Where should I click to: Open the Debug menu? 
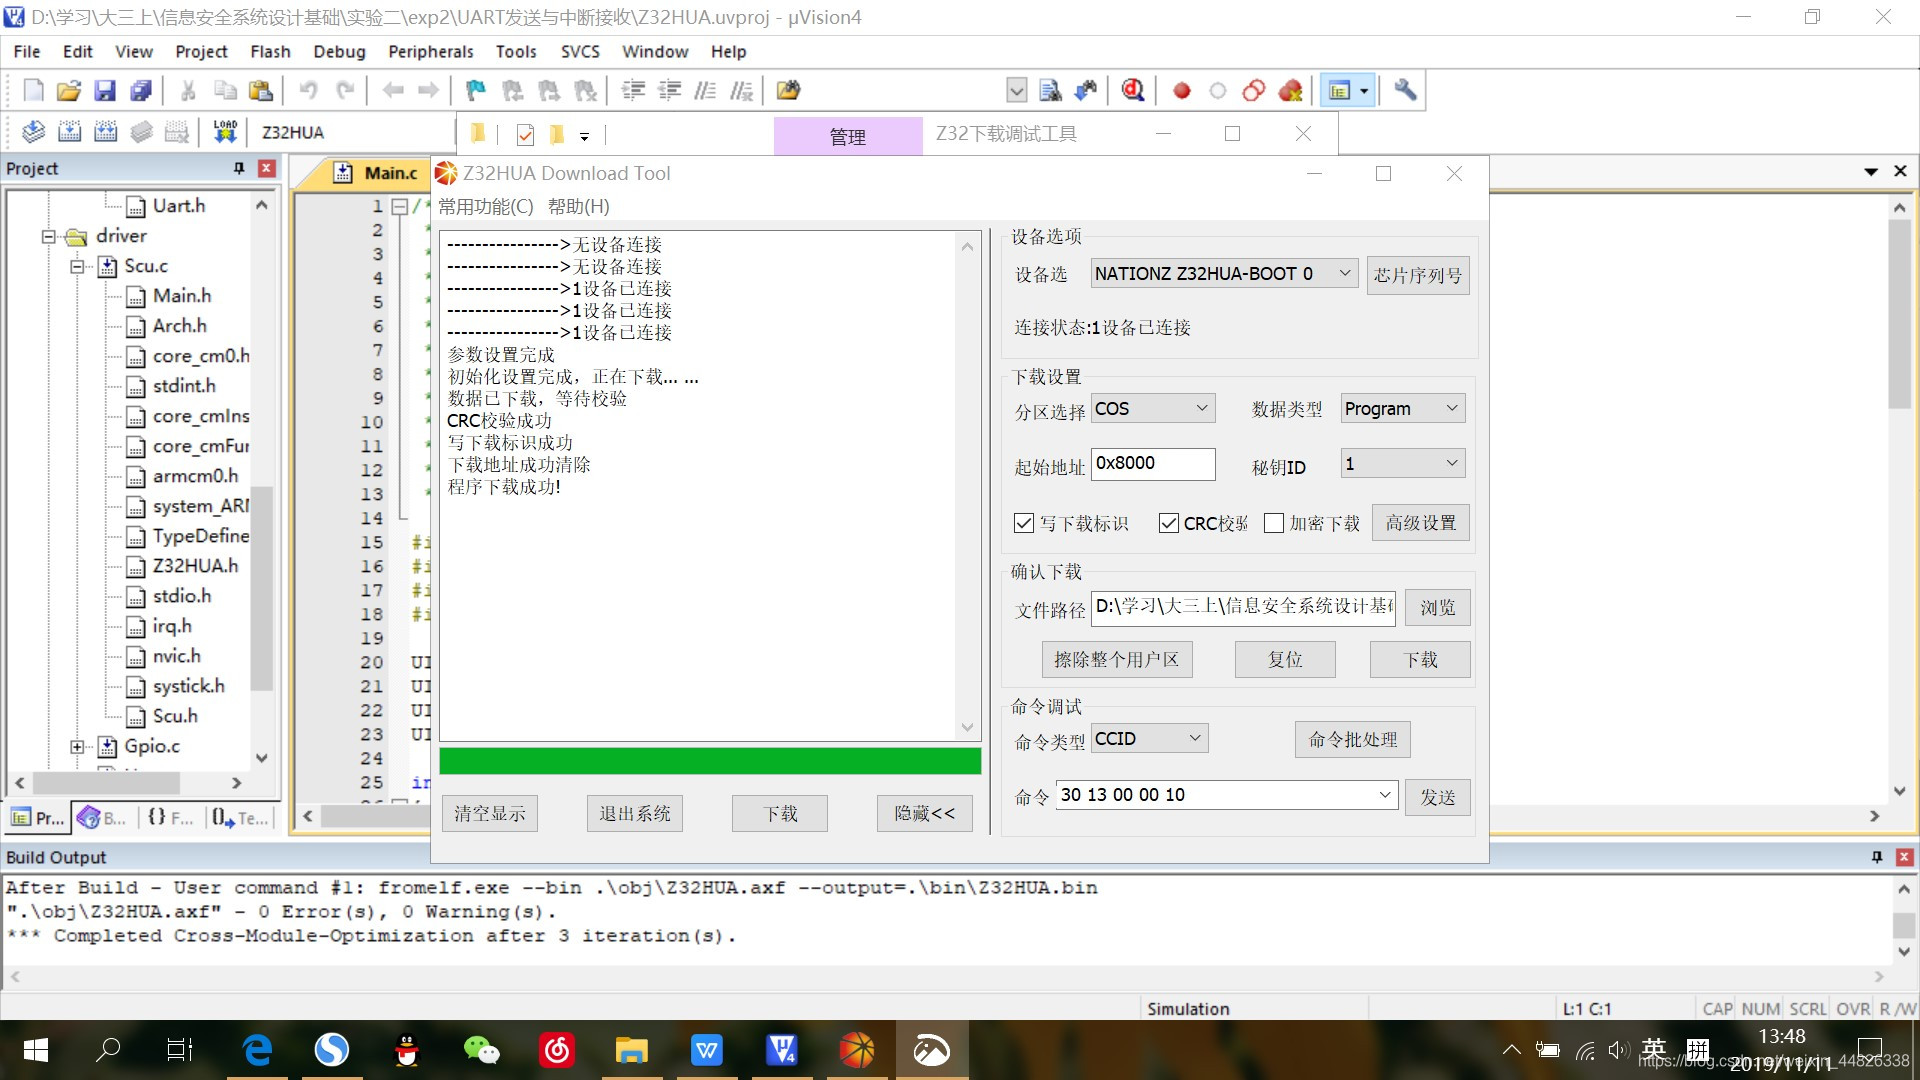pyautogui.click(x=339, y=51)
